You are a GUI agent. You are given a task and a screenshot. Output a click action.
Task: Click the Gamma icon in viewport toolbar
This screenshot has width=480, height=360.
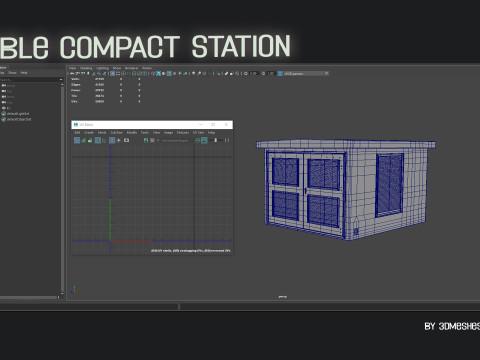[x=263, y=73]
